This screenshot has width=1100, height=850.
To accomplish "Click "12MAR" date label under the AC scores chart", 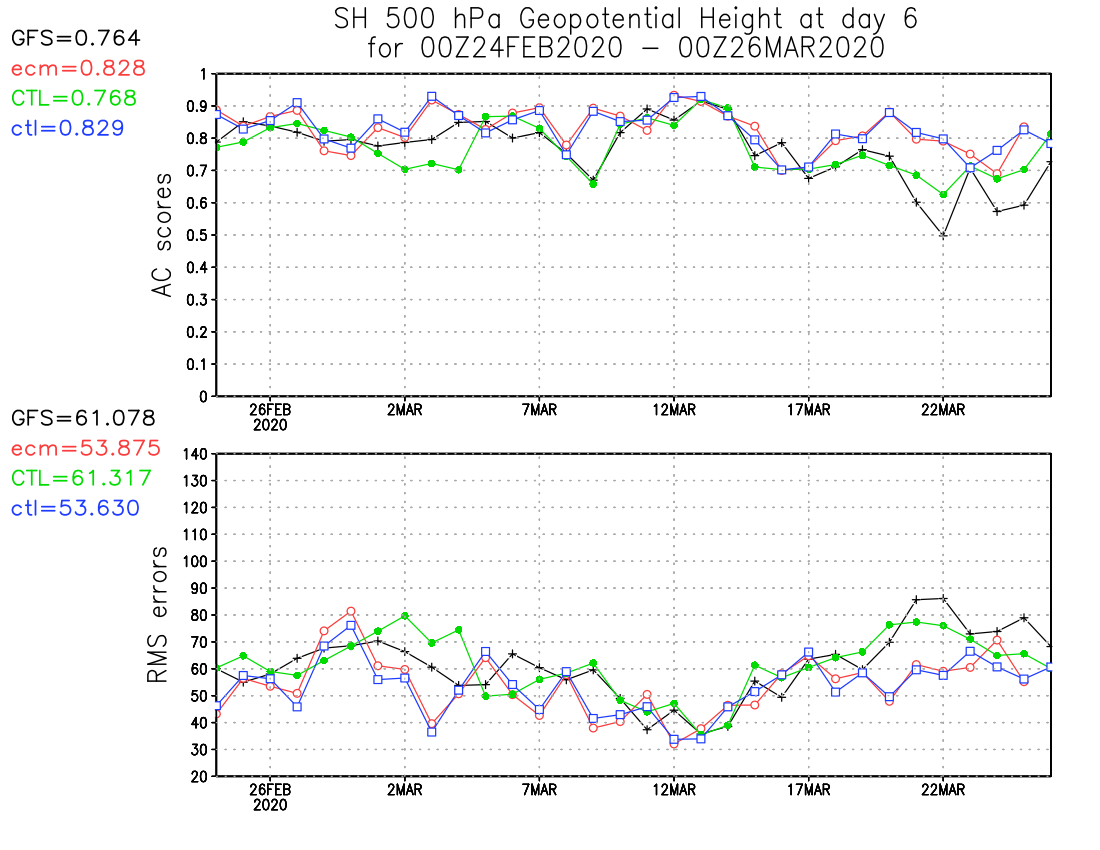I will 674,410.
